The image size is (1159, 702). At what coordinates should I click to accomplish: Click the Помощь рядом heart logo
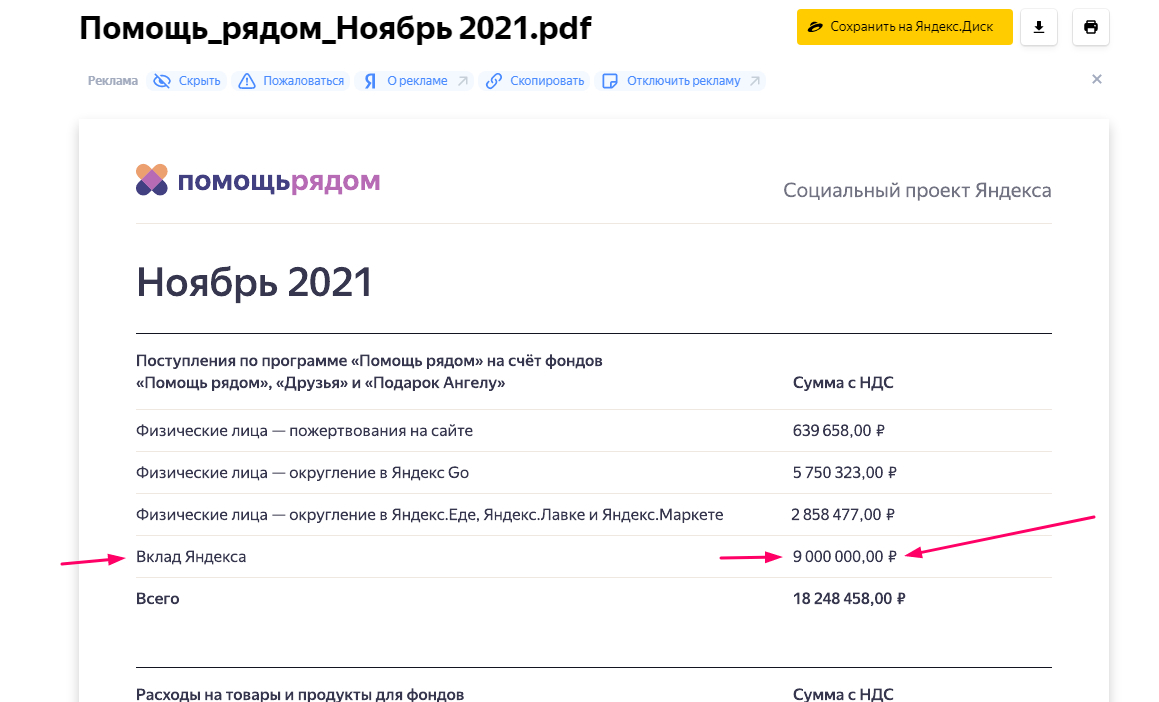152,180
